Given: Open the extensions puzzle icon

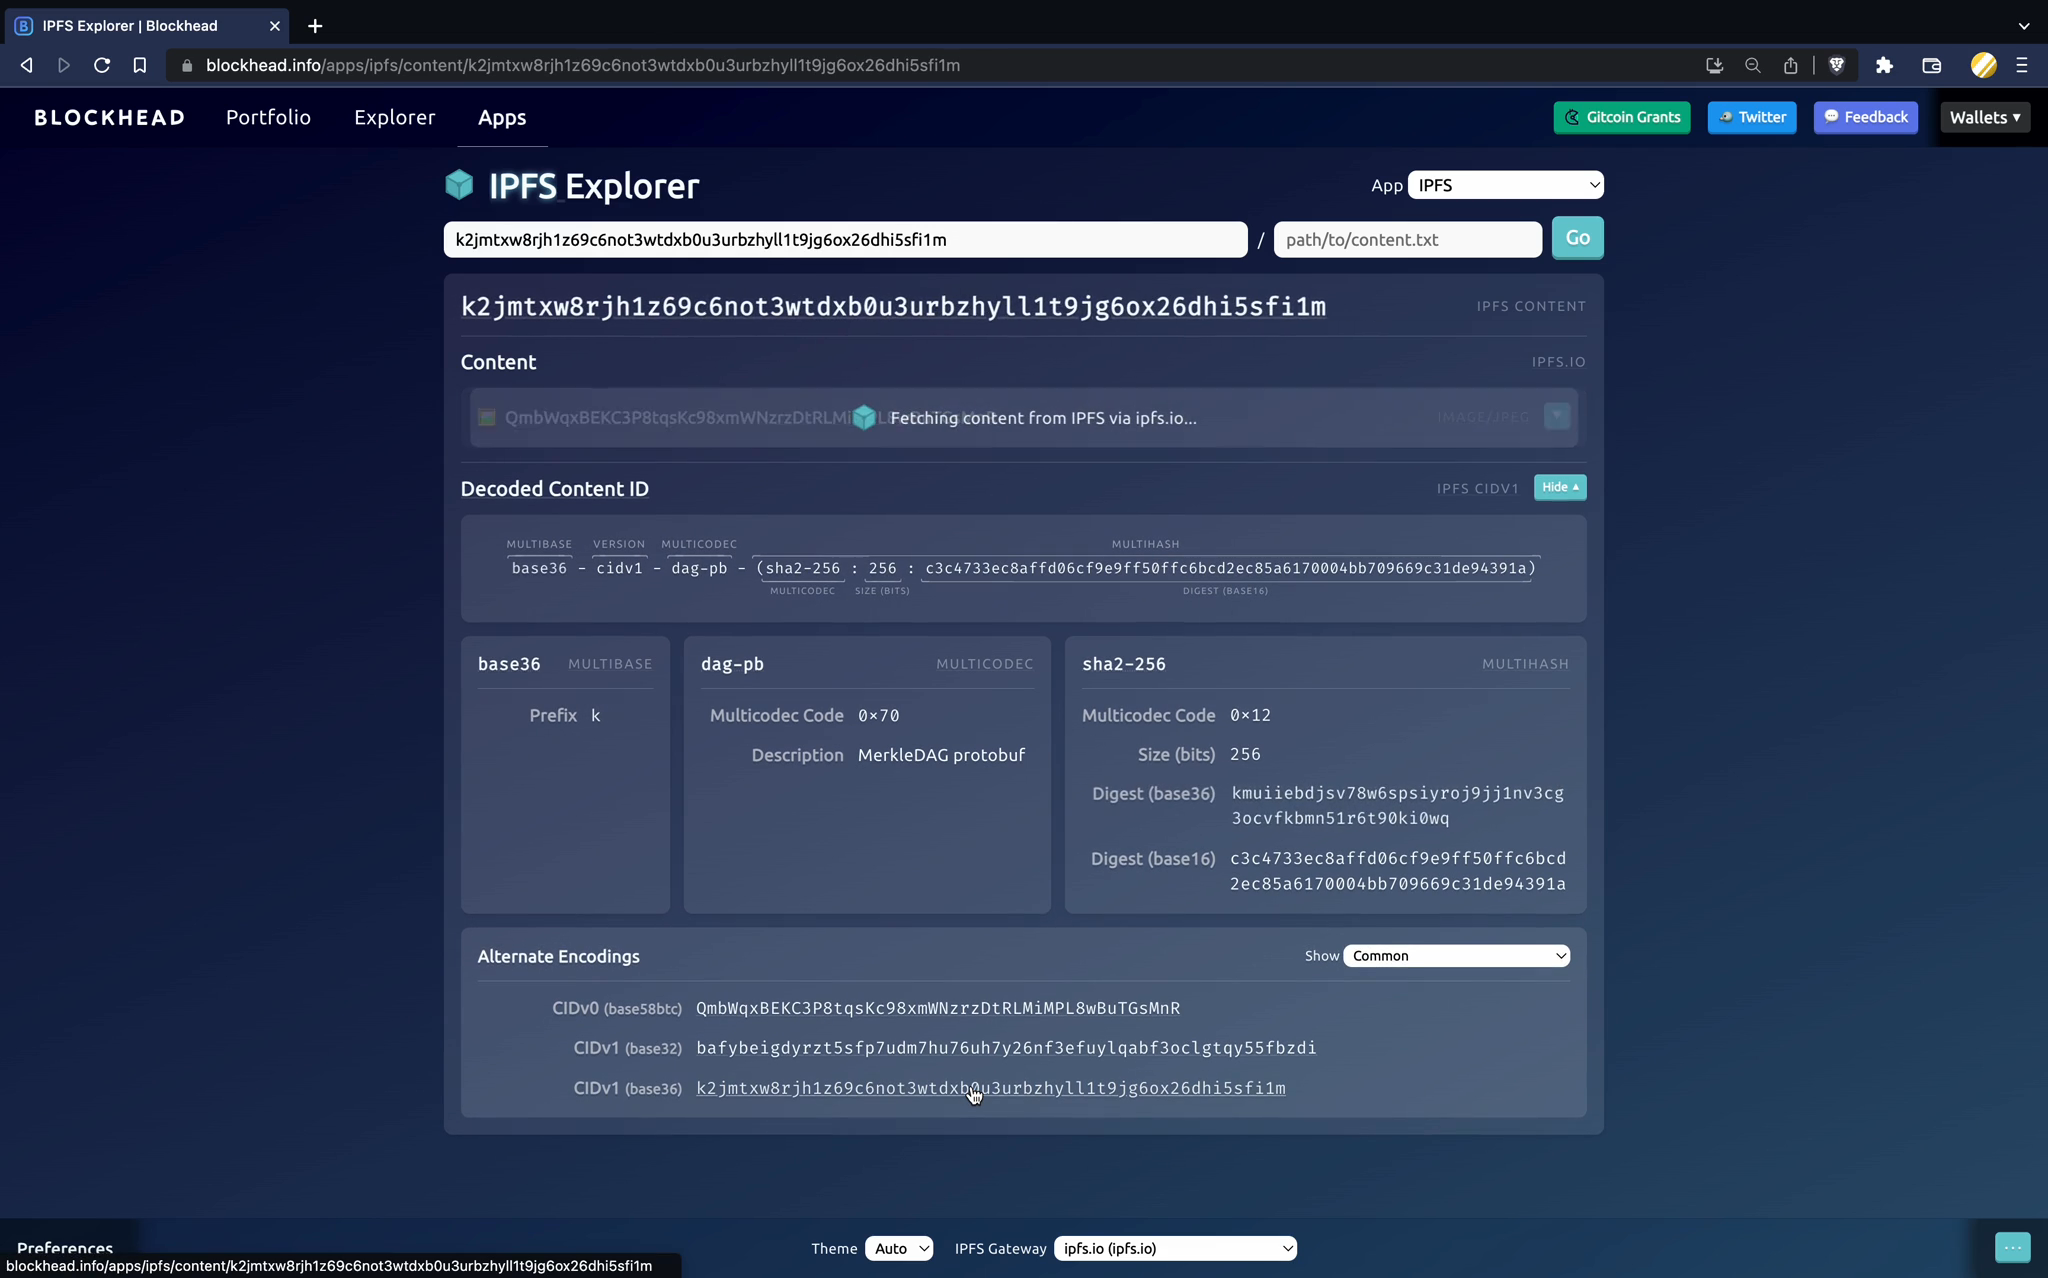Looking at the screenshot, I should [1884, 65].
